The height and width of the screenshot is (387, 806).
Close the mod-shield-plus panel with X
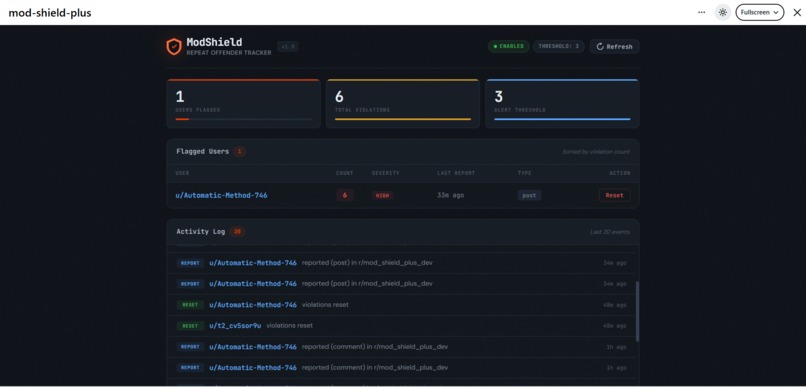click(x=797, y=12)
